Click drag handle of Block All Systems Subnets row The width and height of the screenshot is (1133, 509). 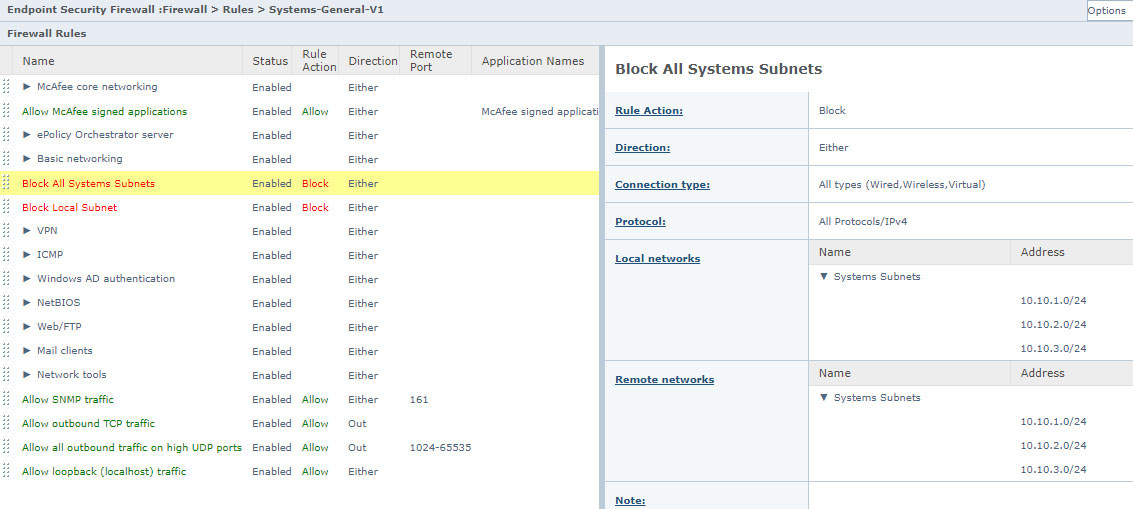click(x=6, y=183)
